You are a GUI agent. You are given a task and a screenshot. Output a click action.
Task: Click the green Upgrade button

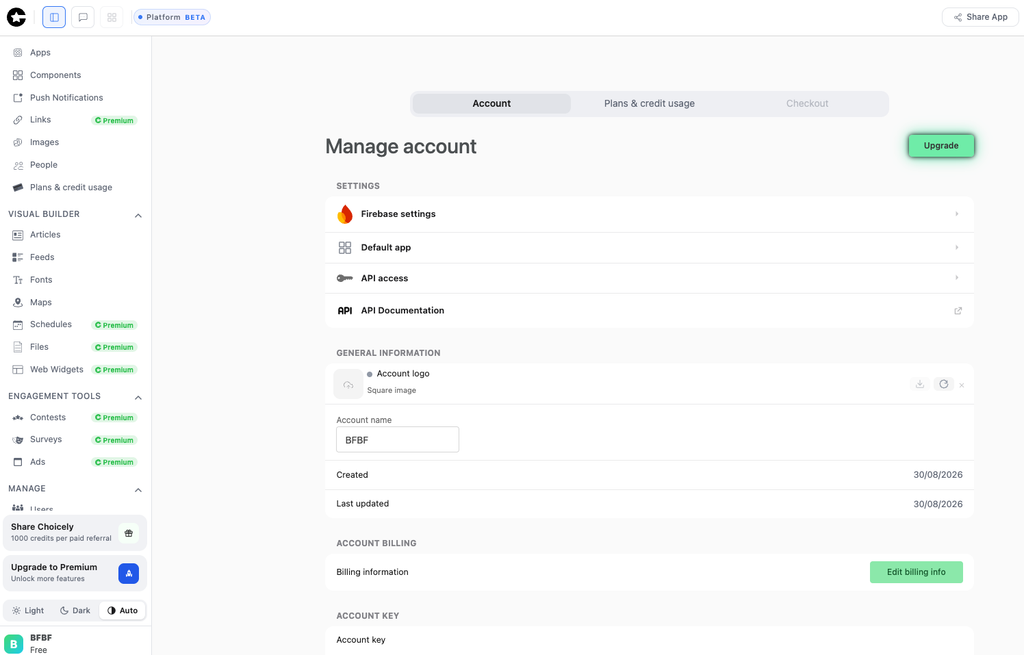click(x=941, y=146)
